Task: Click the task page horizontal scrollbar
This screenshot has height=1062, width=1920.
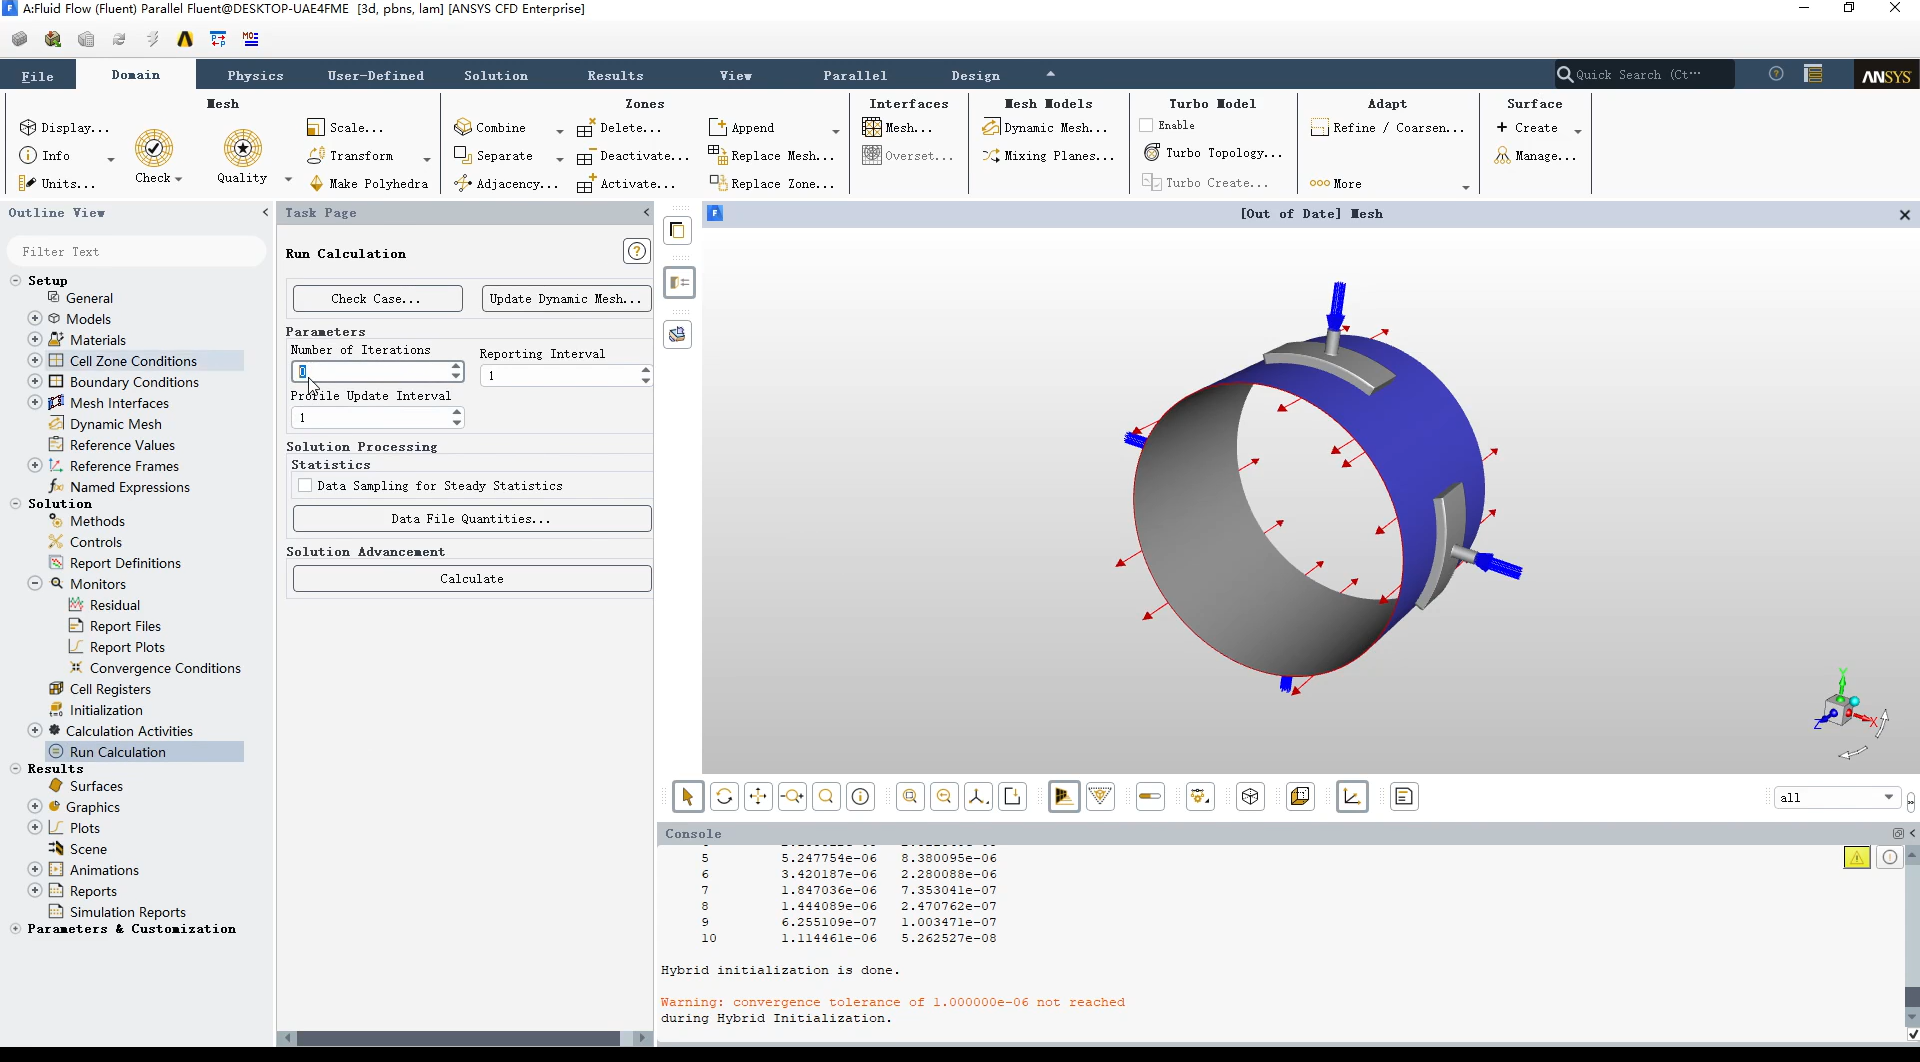Action: (458, 1038)
